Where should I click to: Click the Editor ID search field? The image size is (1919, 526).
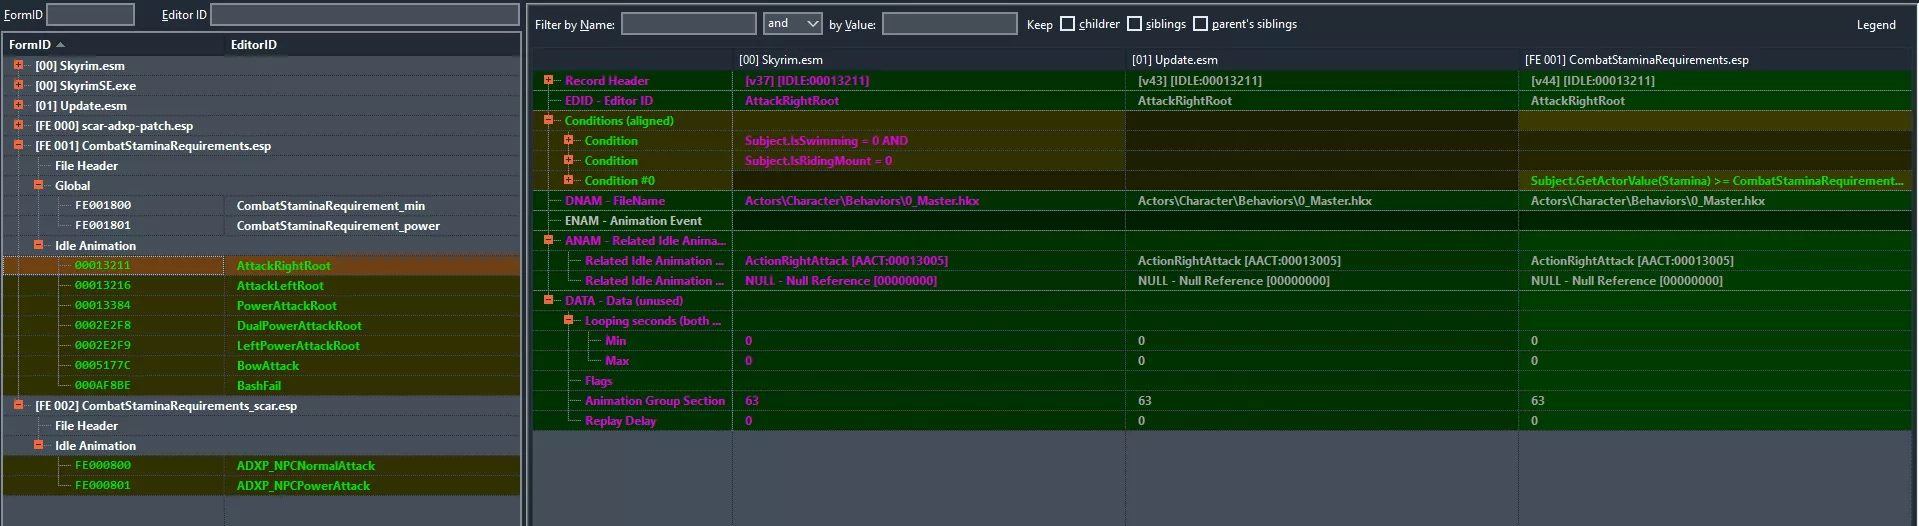click(364, 15)
